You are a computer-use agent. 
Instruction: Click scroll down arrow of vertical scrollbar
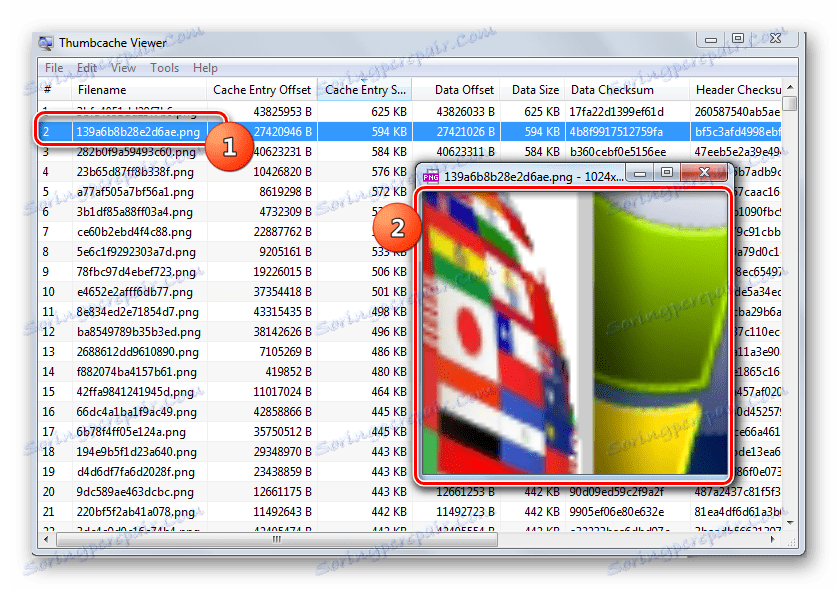click(x=790, y=523)
